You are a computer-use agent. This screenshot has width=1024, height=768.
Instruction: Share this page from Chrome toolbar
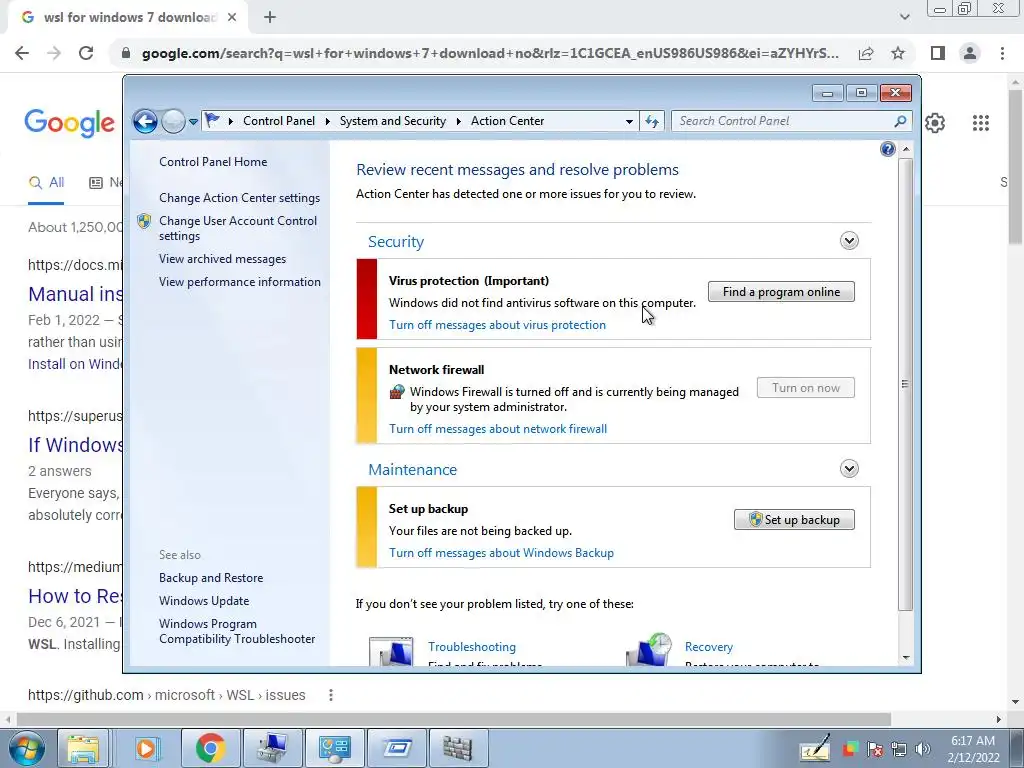pos(866,53)
